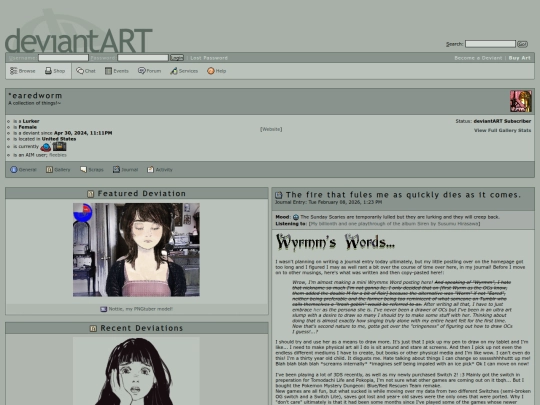Click the Login button
Viewport: 540px width, 405px height.
tap(177, 58)
